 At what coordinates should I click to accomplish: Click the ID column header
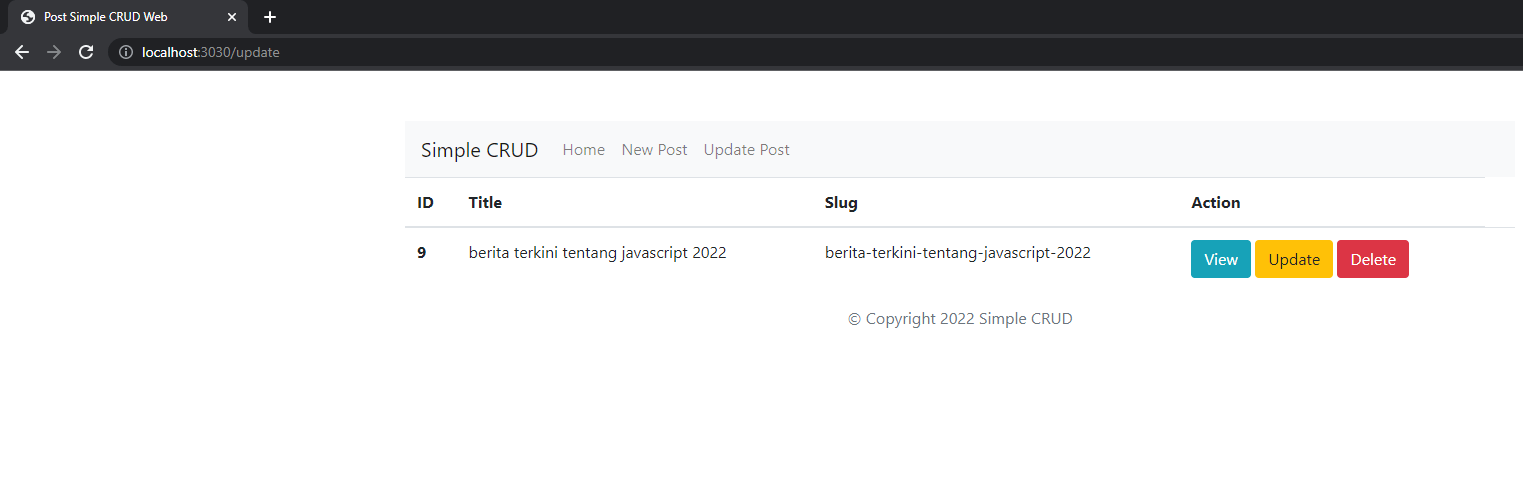[426, 203]
